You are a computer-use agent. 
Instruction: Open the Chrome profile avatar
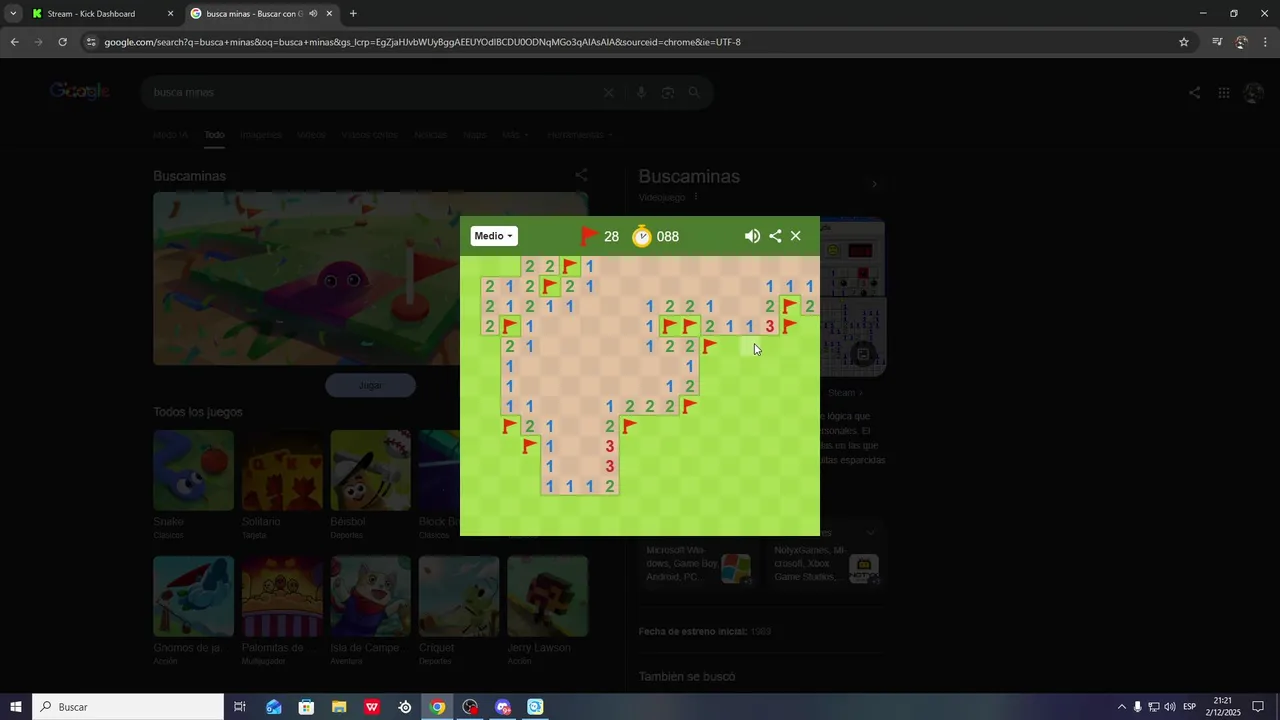pos(1241,42)
